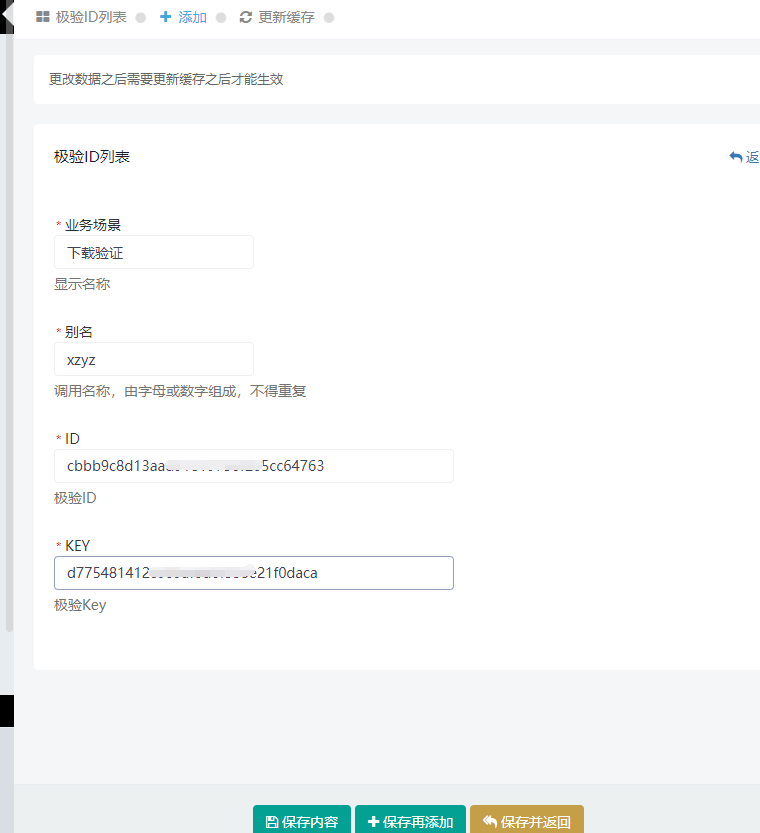Click the hint text 调用名称，由字母或数字组成，不得重复
760x833 pixels.
click(x=180, y=392)
